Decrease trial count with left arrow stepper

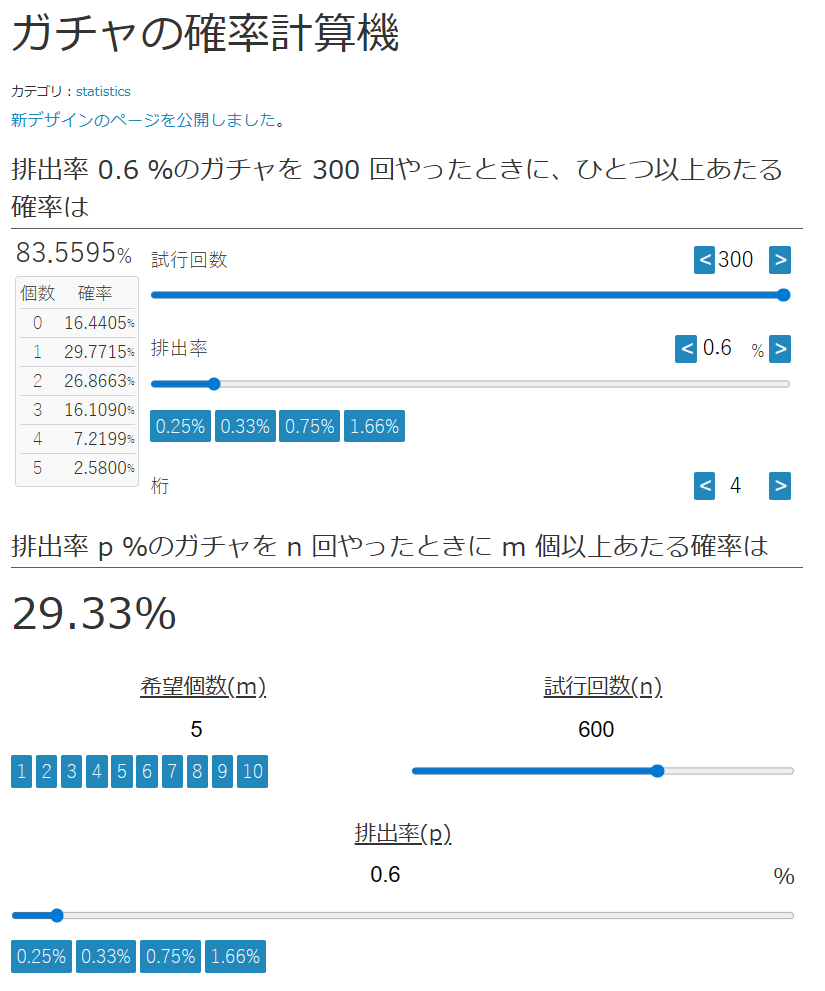click(705, 260)
